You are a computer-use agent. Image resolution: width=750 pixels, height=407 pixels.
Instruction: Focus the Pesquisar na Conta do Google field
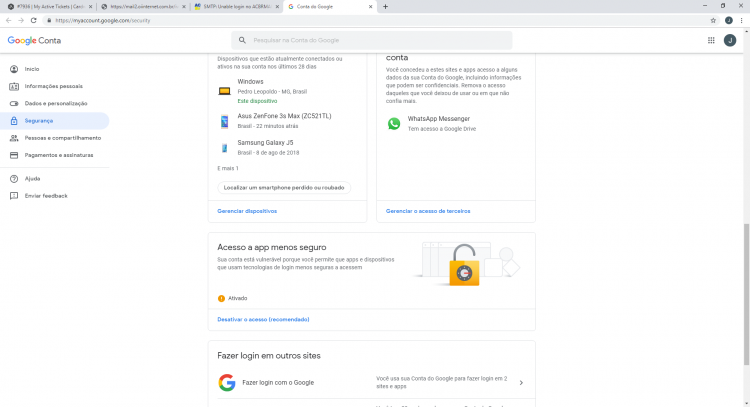372,40
